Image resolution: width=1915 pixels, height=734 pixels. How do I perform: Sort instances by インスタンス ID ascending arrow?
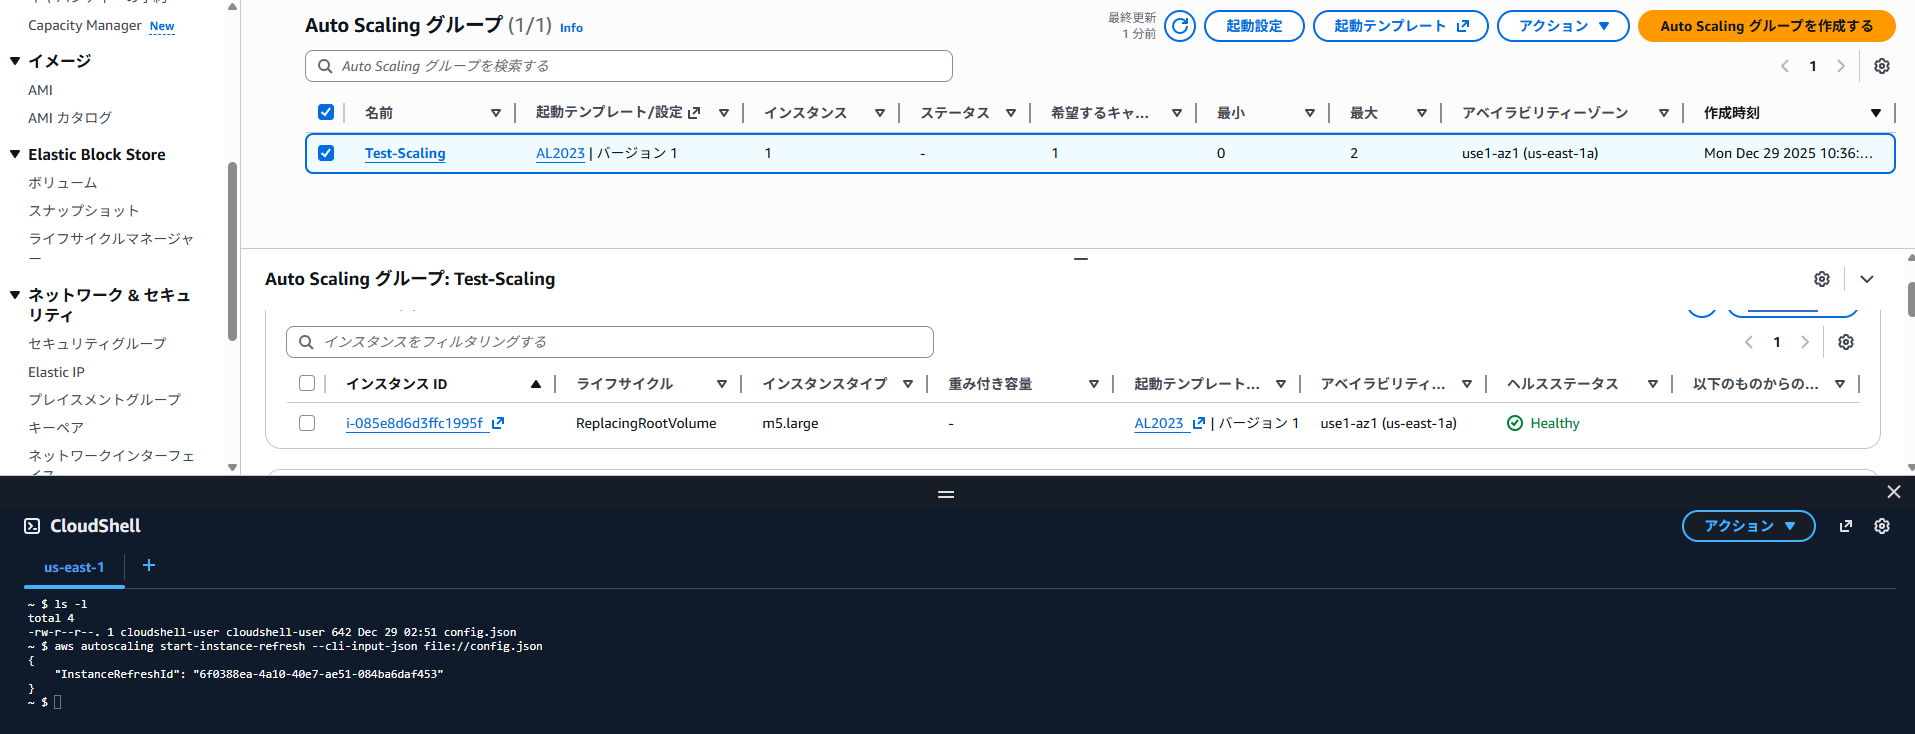[536, 384]
